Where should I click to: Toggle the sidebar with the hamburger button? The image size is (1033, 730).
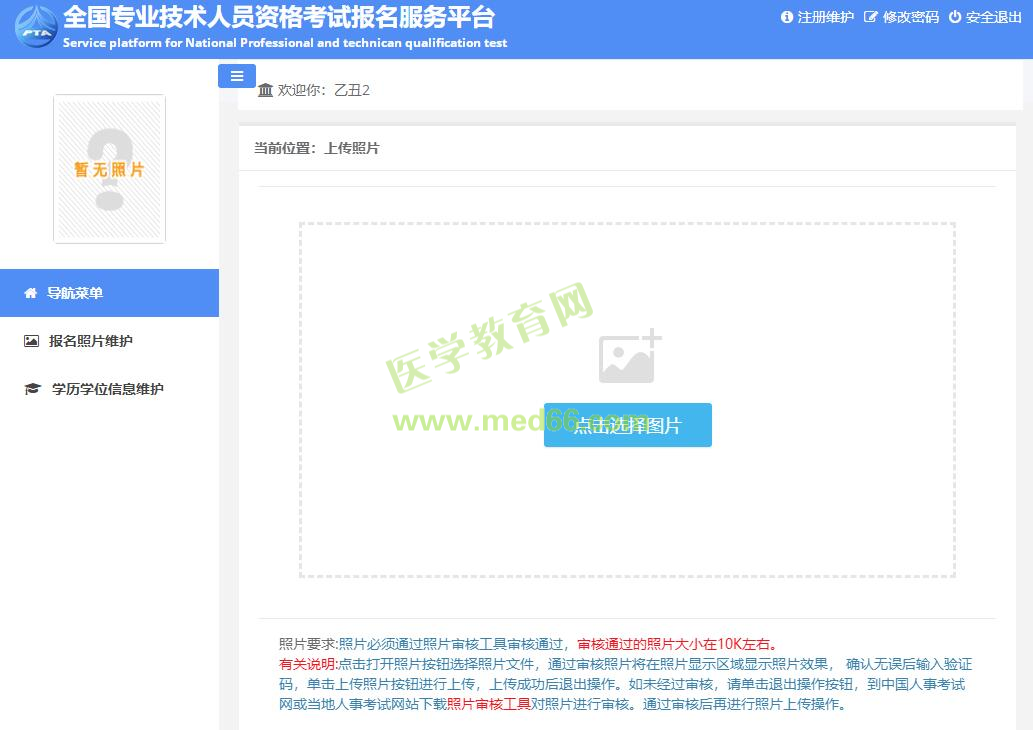[x=237, y=76]
